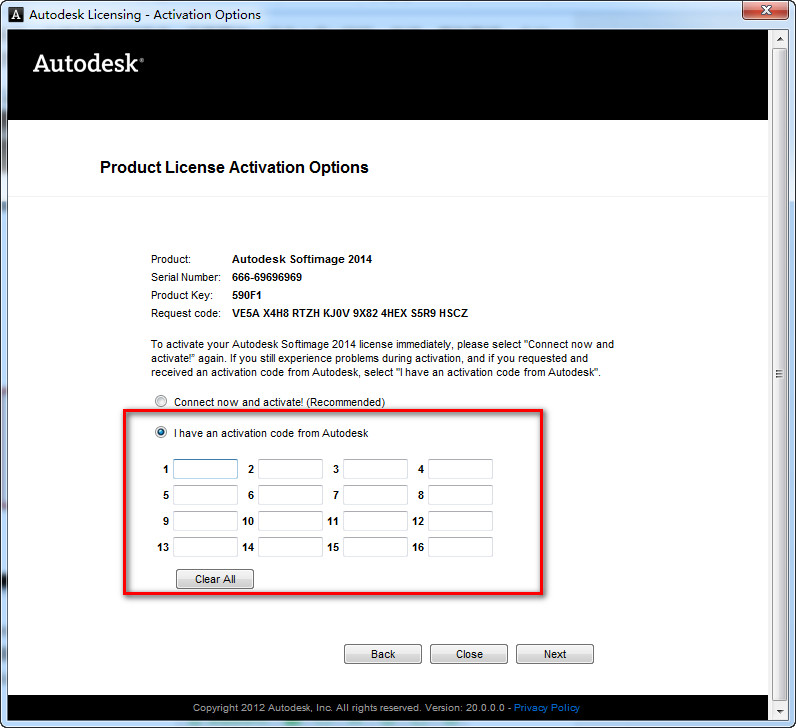This screenshot has width=796, height=728.
Task: Click the serial number 666-69696969
Action: click(x=267, y=277)
